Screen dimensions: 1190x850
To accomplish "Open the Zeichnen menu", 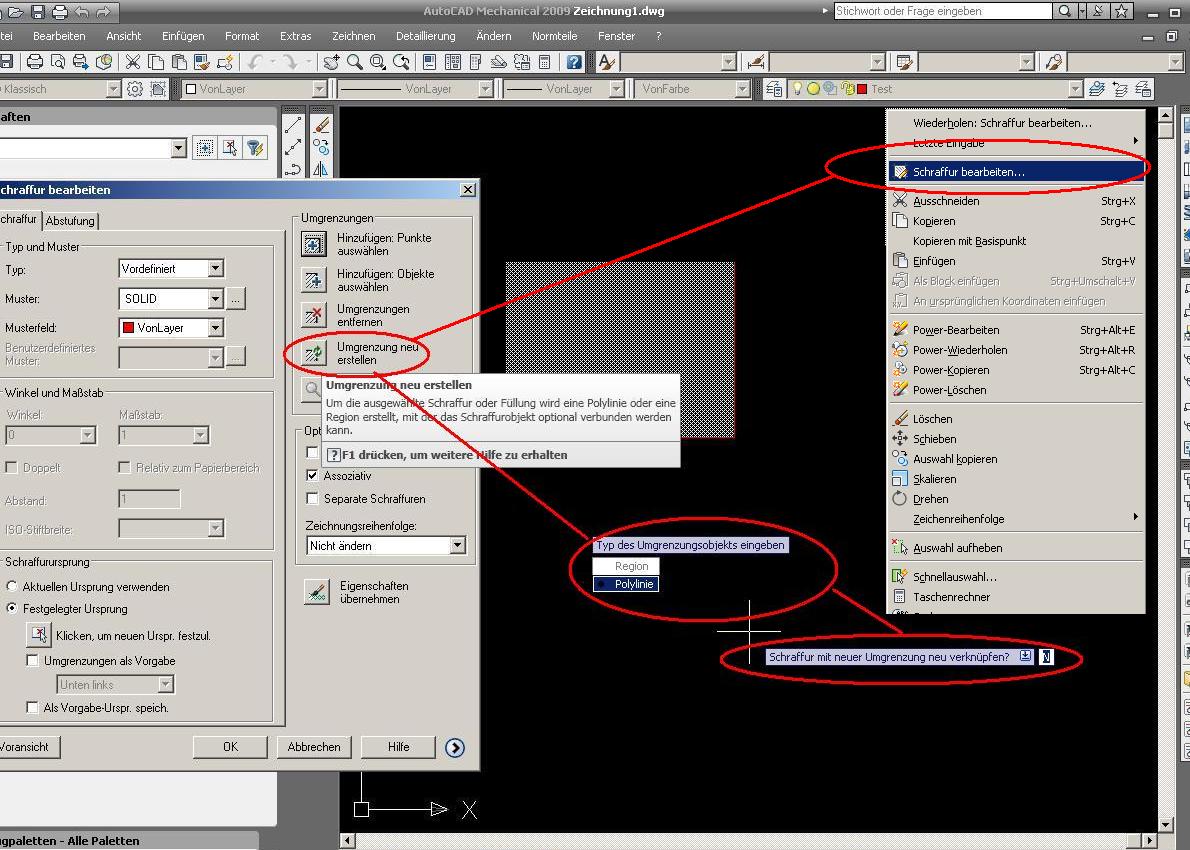I will [353, 36].
